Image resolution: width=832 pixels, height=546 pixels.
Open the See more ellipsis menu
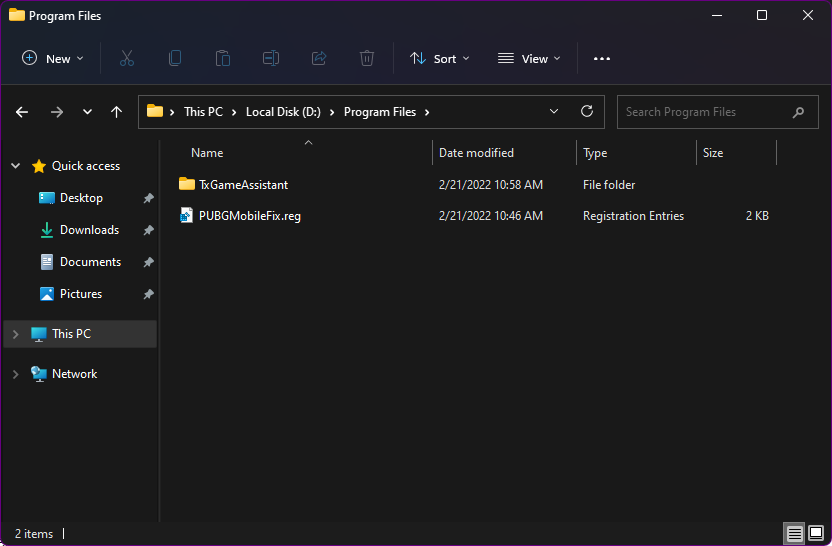(x=601, y=59)
